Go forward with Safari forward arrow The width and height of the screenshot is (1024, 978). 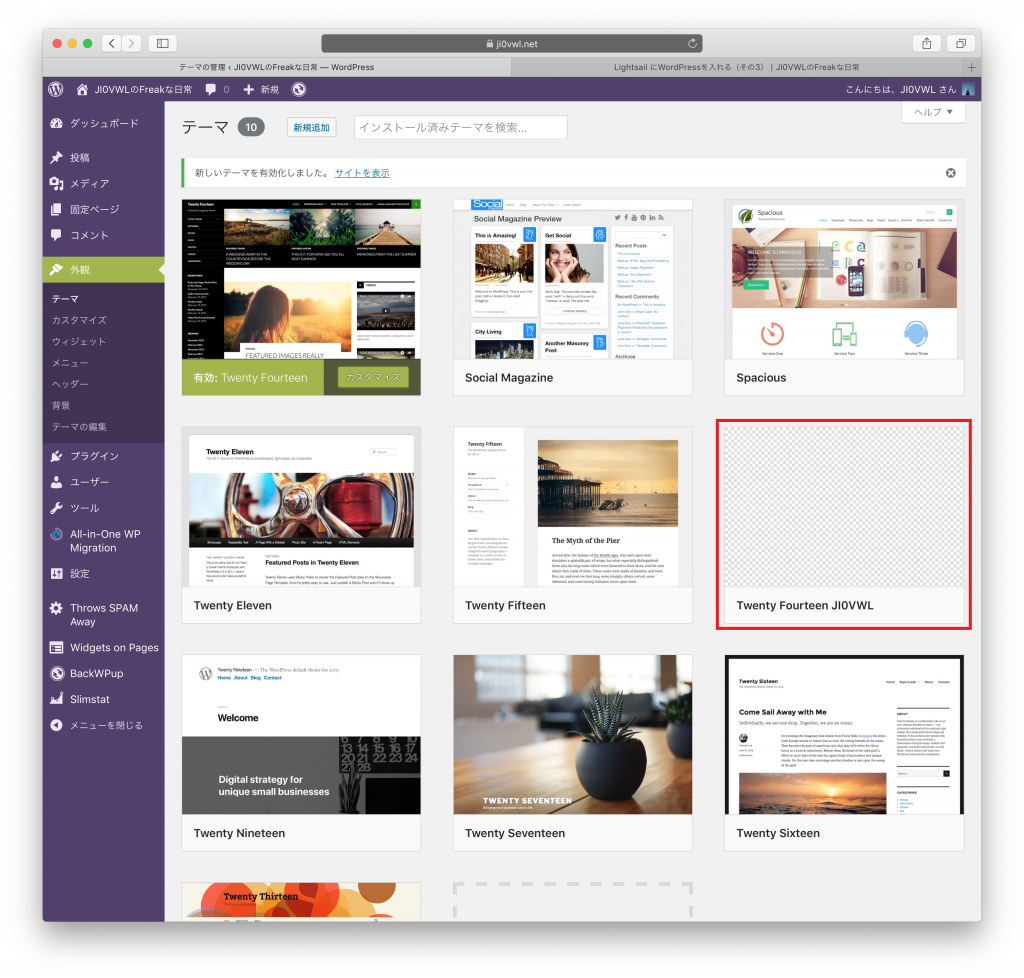tap(131, 44)
